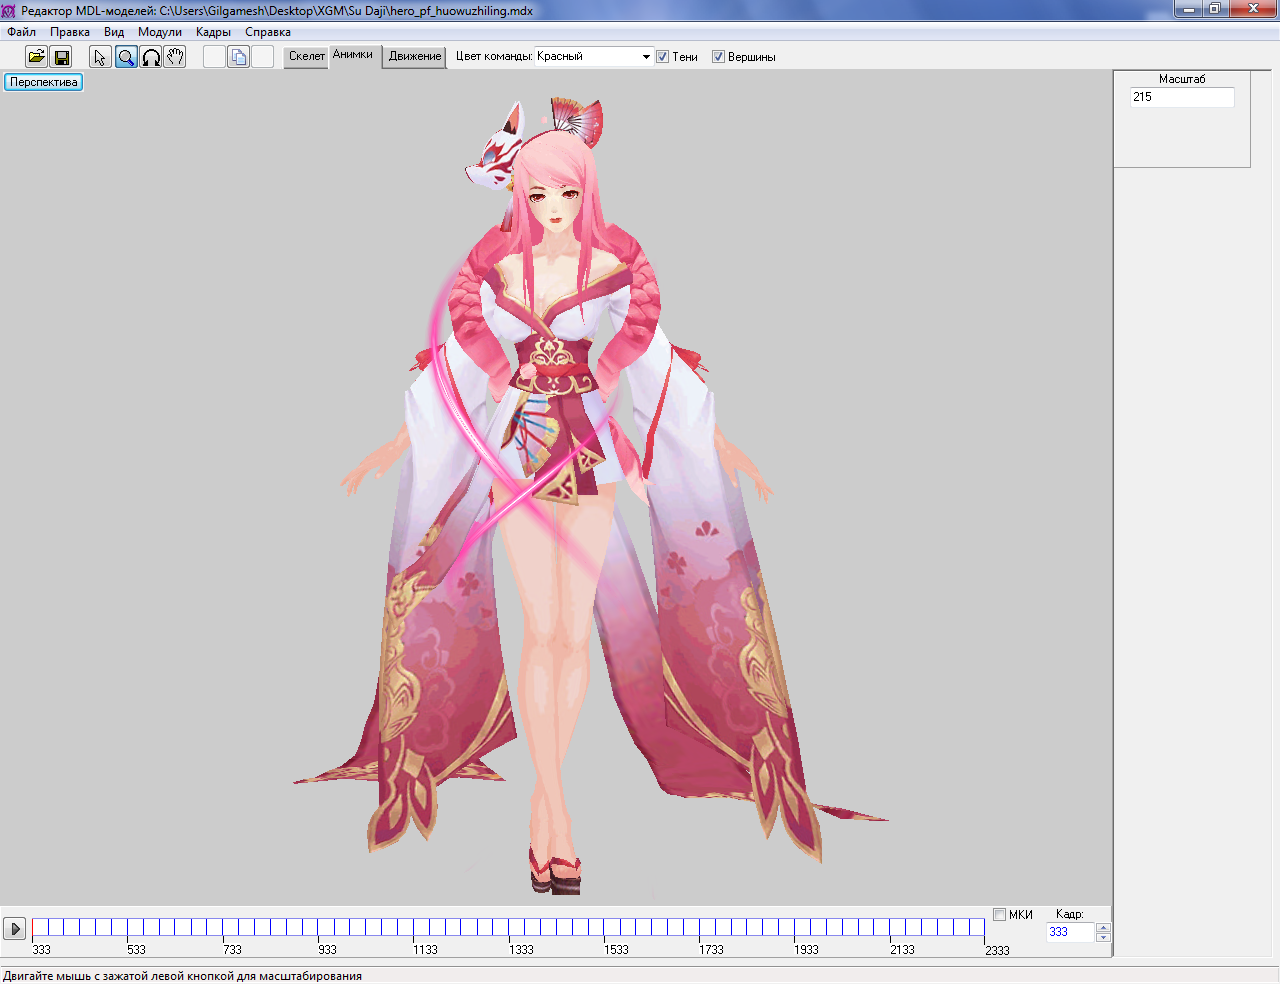Toggle the Вершины checkbox
Screen dimensions: 1280x984
[718, 57]
